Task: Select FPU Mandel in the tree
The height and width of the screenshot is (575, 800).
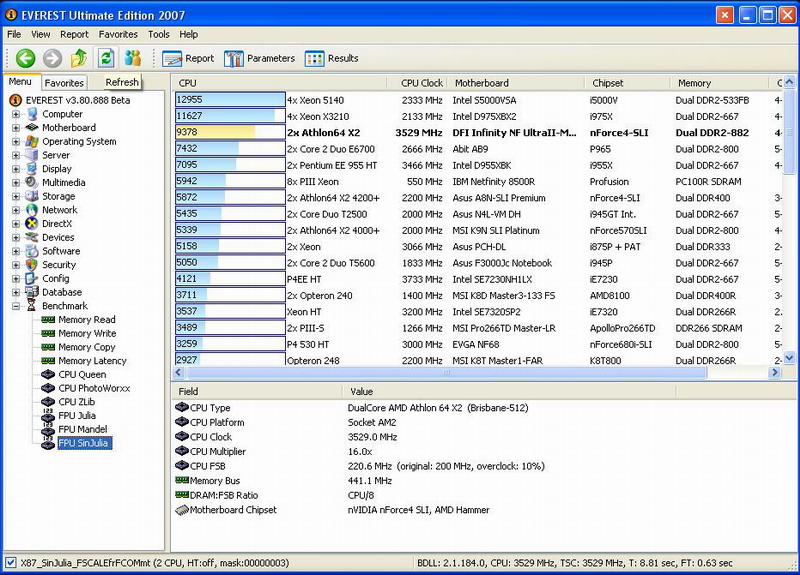Action: point(82,429)
